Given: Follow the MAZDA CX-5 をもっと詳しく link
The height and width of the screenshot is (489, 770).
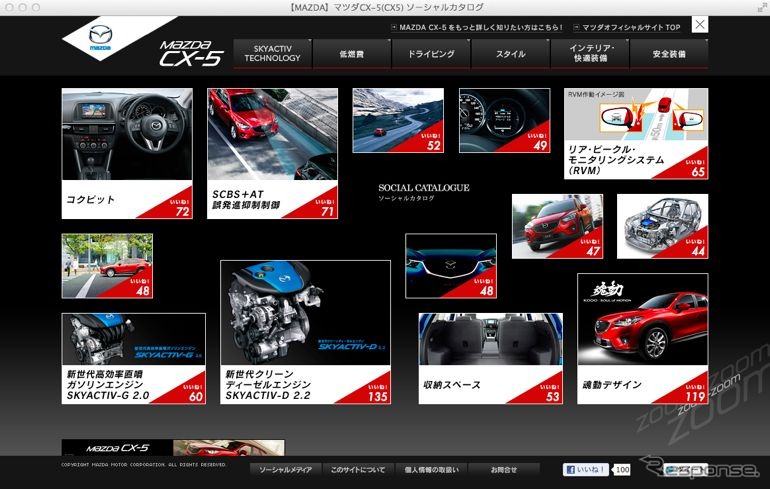Looking at the screenshot, I should (x=477, y=27).
